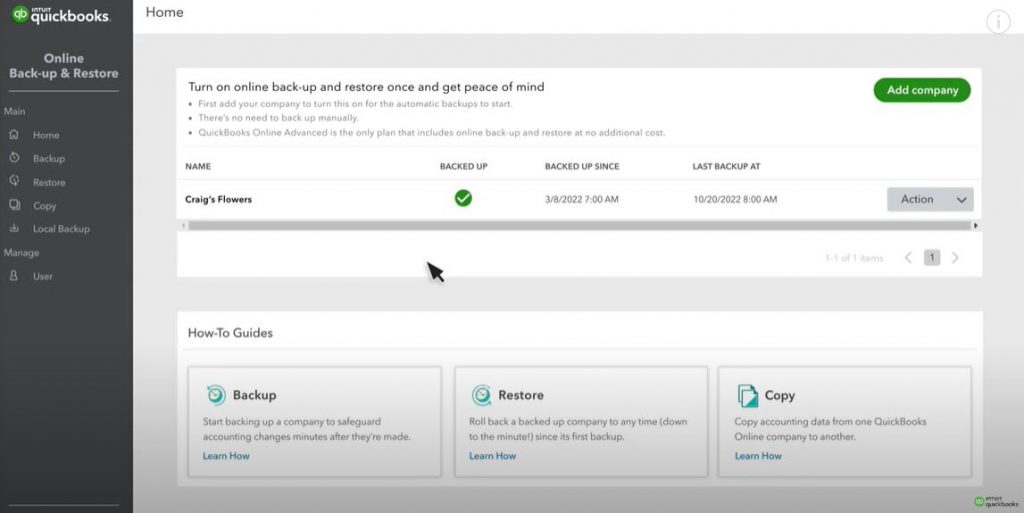
Task: Open Copy in the sidebar menu
Action: tap(44, 206)
